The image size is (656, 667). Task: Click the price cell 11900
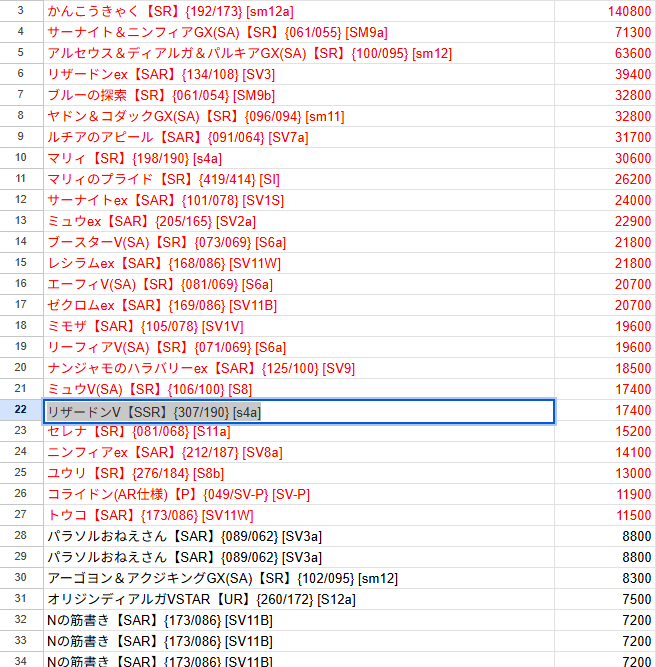point(605,494)
